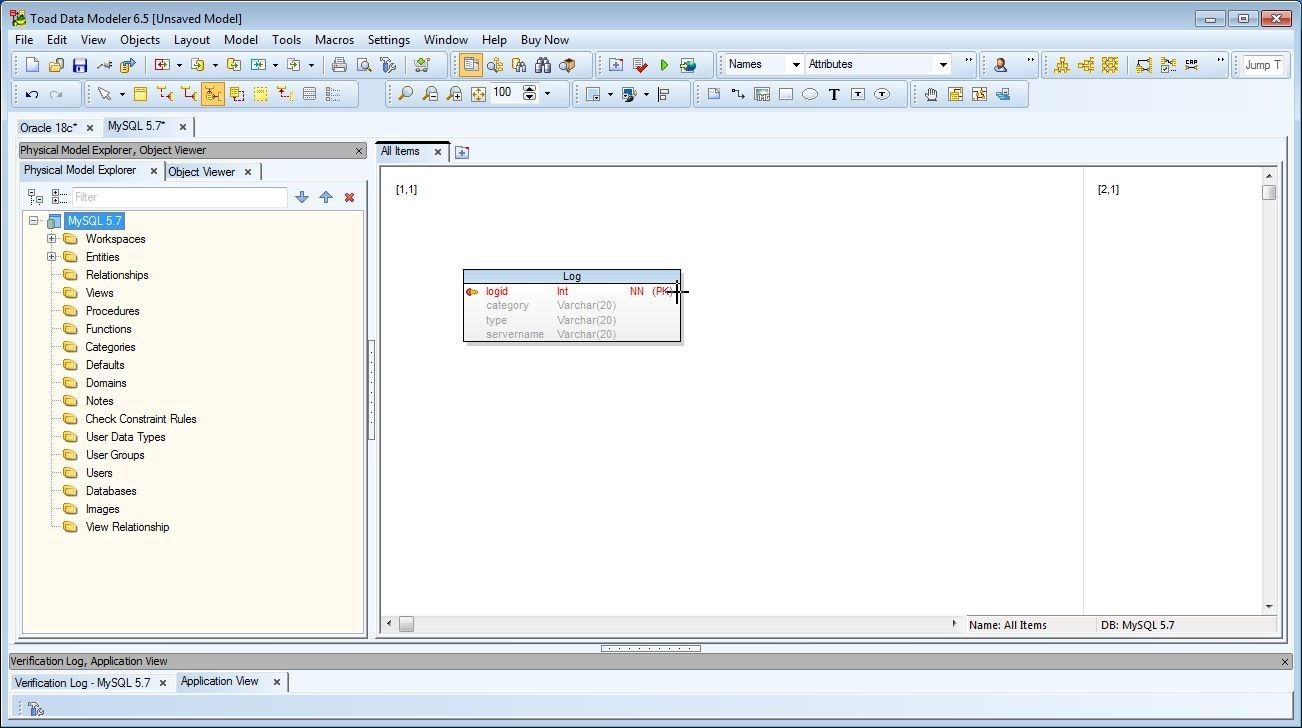Click the user profile icon in toolbar

coord(1000,65)
